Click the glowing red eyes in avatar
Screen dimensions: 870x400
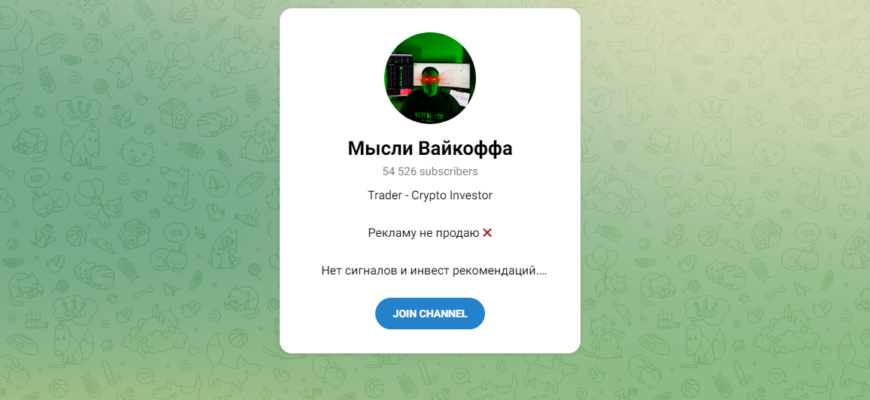(x=430, y=80)
